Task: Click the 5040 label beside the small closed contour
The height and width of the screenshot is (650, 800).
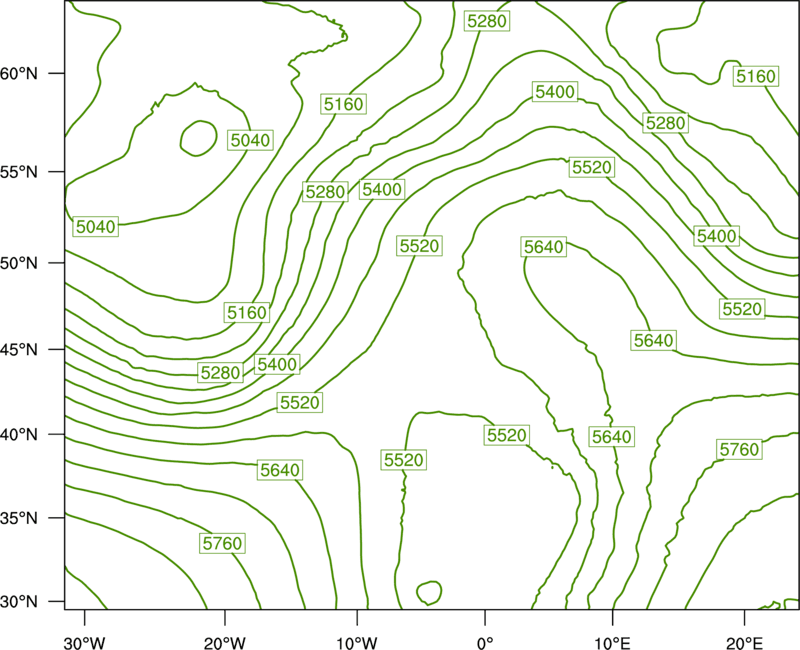Action: pyautogui.click(x=249, y=140)
